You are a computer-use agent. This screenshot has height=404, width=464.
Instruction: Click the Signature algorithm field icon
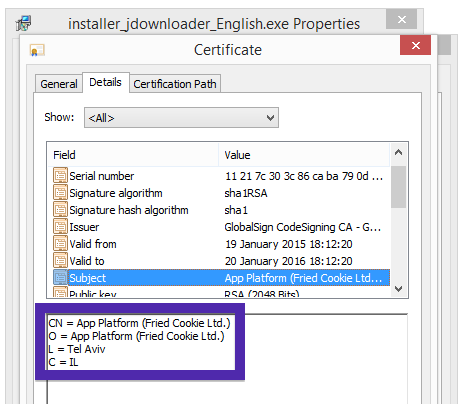click(60, 192)
